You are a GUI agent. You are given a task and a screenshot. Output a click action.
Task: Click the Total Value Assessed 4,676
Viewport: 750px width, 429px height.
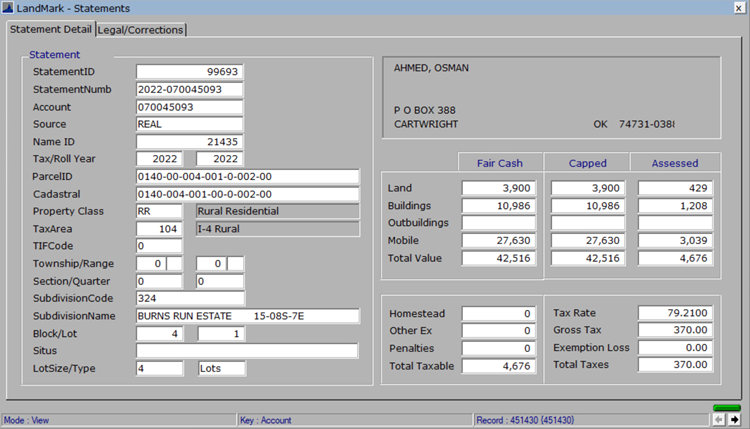675,258
